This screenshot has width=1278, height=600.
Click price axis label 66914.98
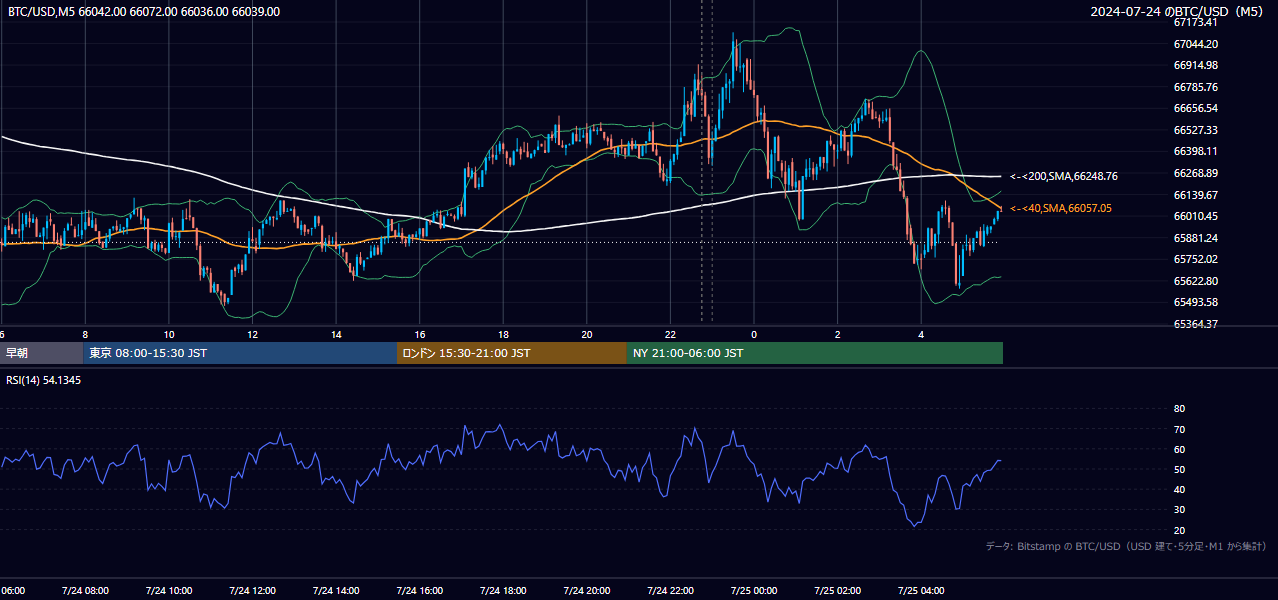(1195, 65)
